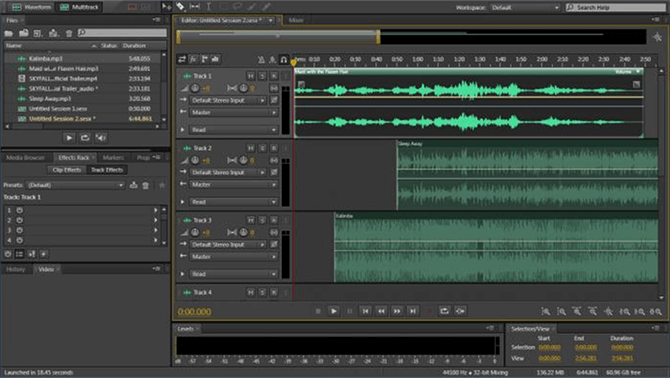Click the fx Effects button above Track 1
This screenshot has height=378, width=670.
click(193, 59)
